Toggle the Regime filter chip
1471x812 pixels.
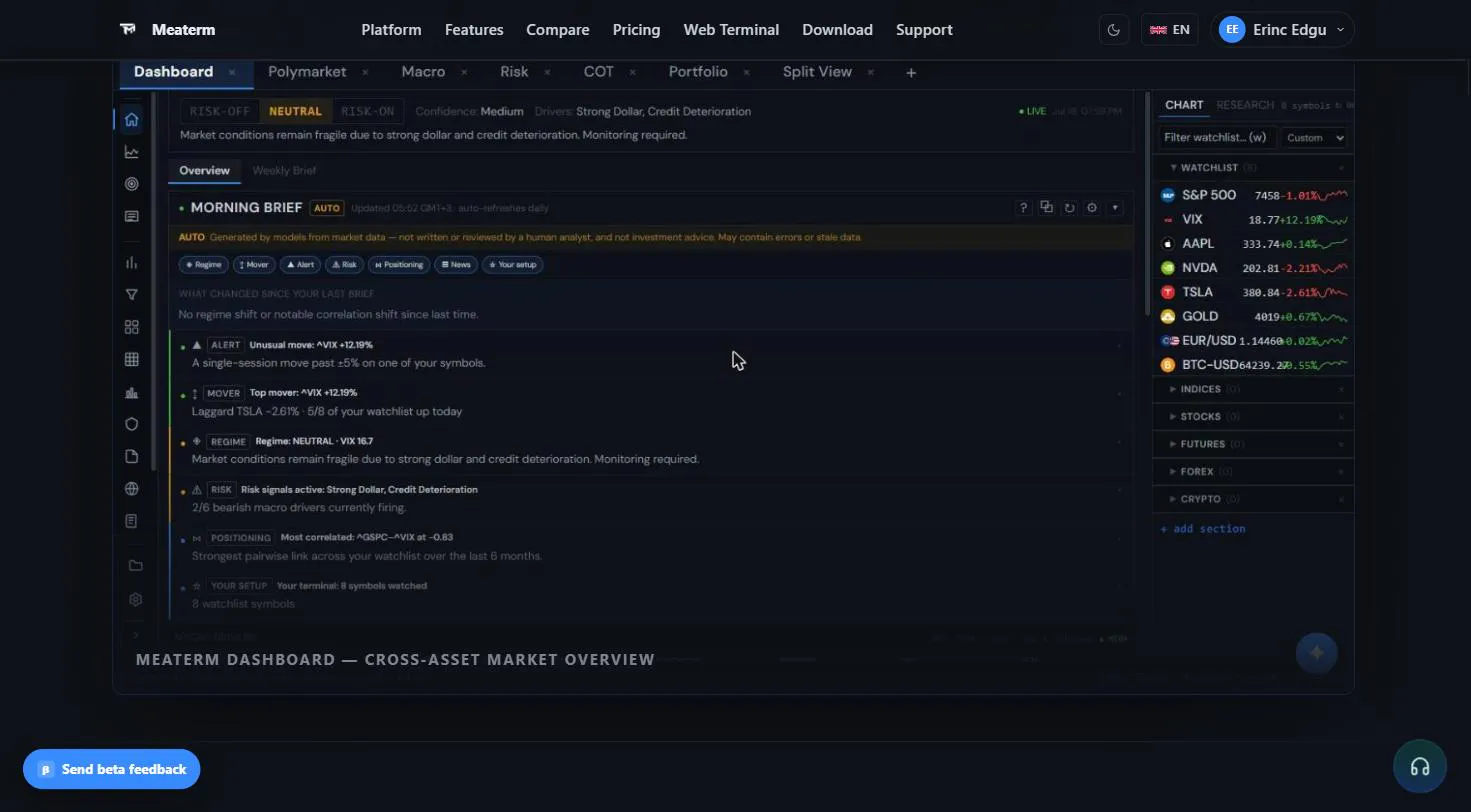(x=203, y=265)
